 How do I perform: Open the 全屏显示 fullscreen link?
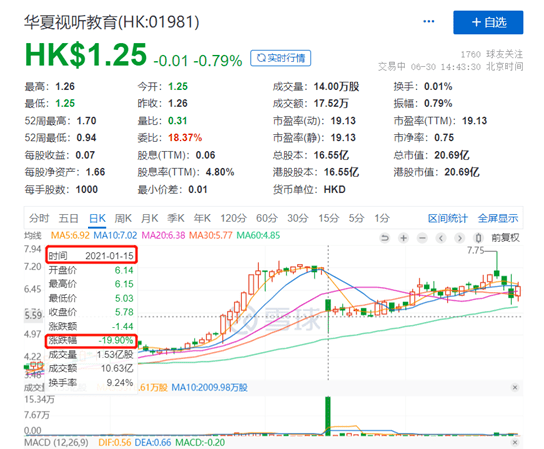(498, 218)
